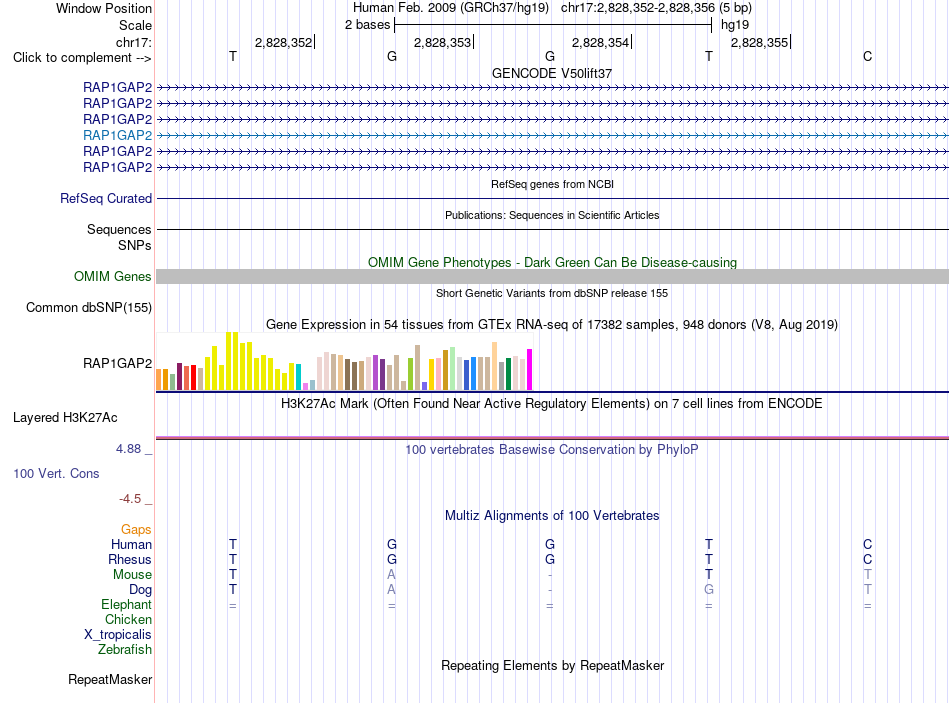Click the Rhesus species row label
The width and height of the screenshot is (950, 703).
130,559
